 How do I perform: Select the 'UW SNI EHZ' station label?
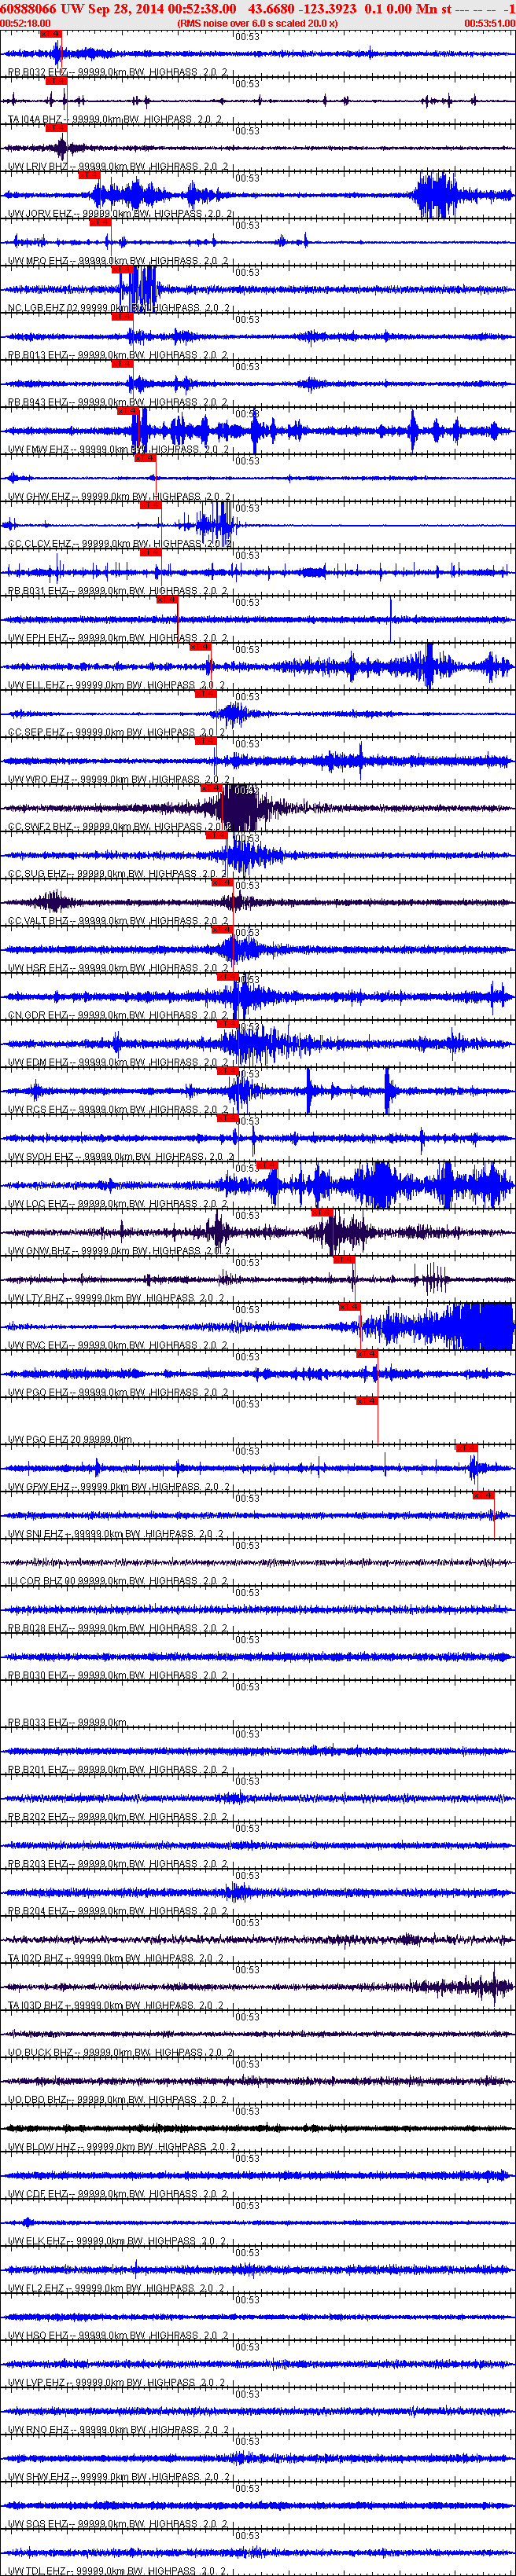point(38,1534)
